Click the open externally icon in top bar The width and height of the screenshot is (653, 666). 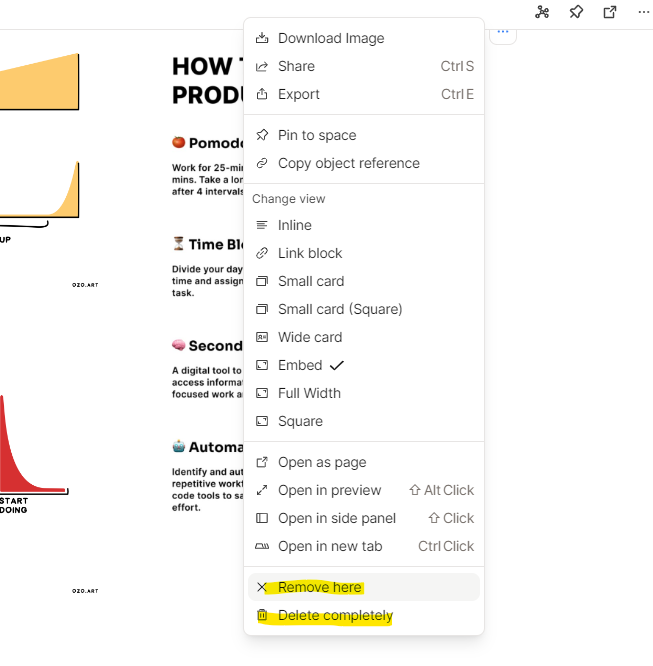[x=610, y=12]
